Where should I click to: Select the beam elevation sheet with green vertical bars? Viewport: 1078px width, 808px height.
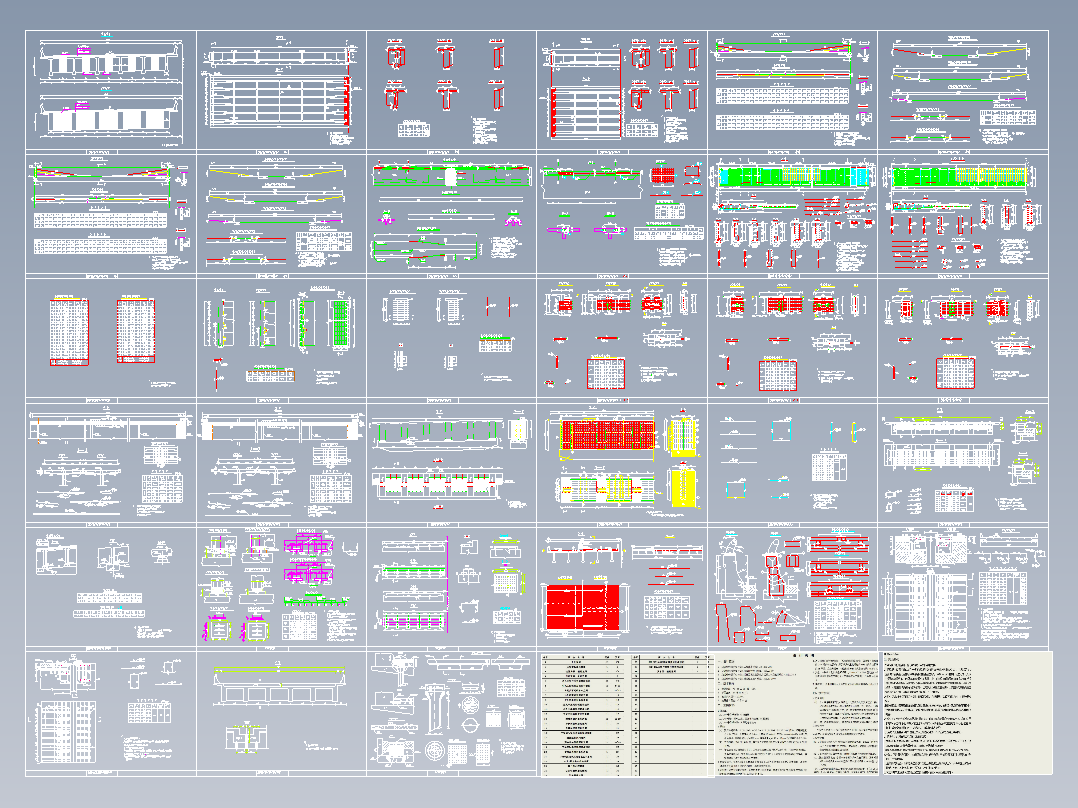coord(451,463)
